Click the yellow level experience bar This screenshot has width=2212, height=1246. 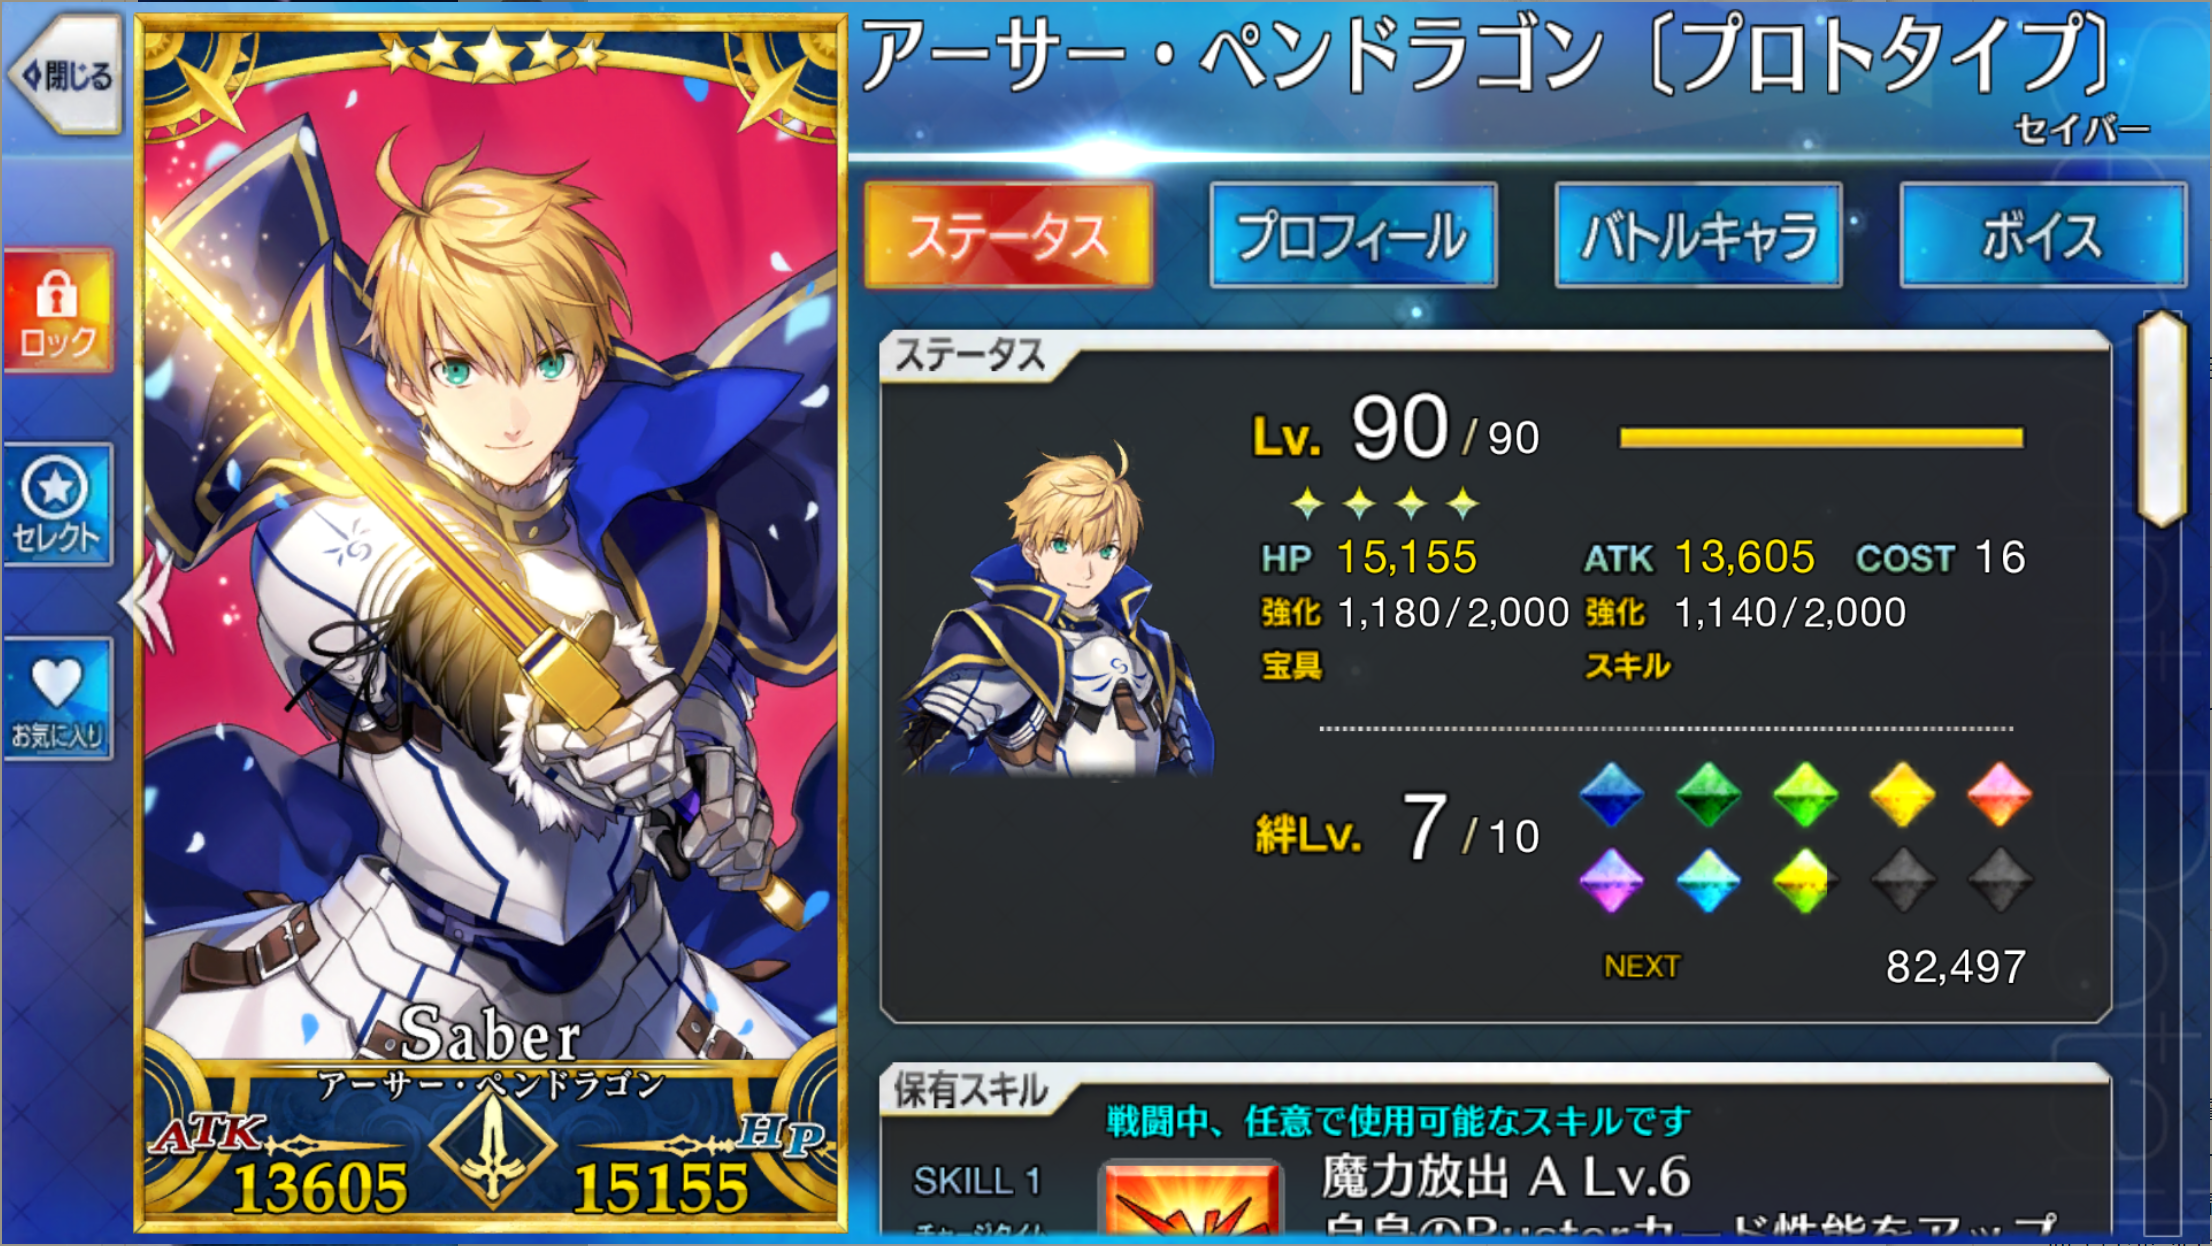click(x=1821, y=437)
